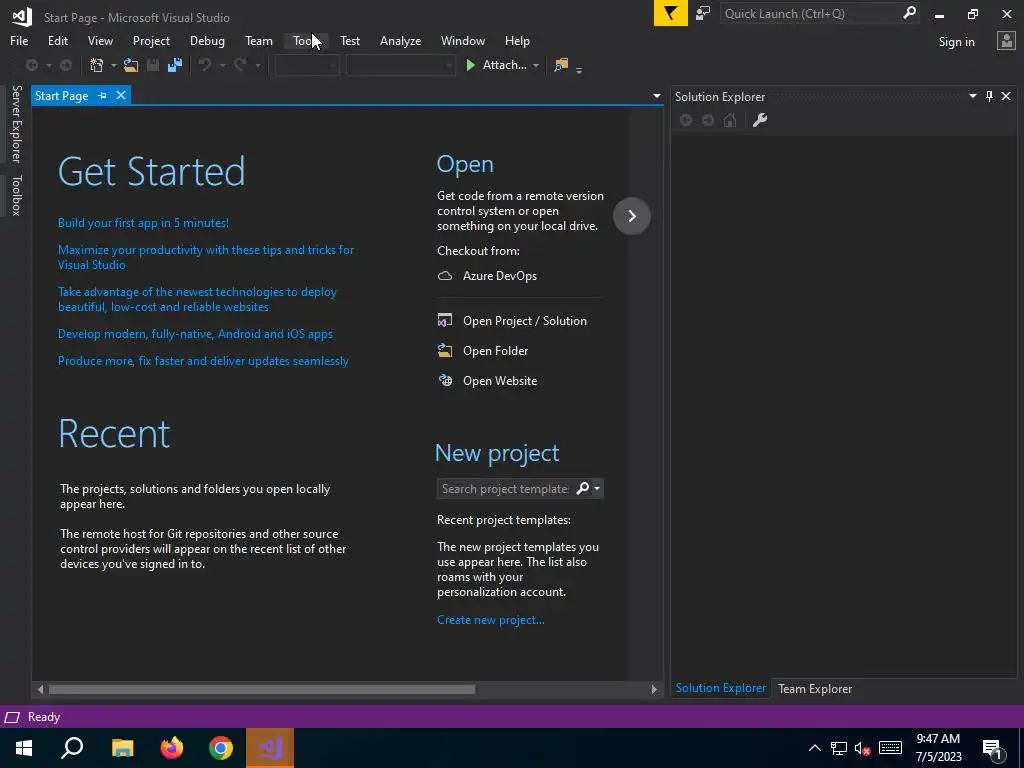This screenshot has height=768, width=1024.
Task: Click the notifications flag icon
Action: [671, 14]
